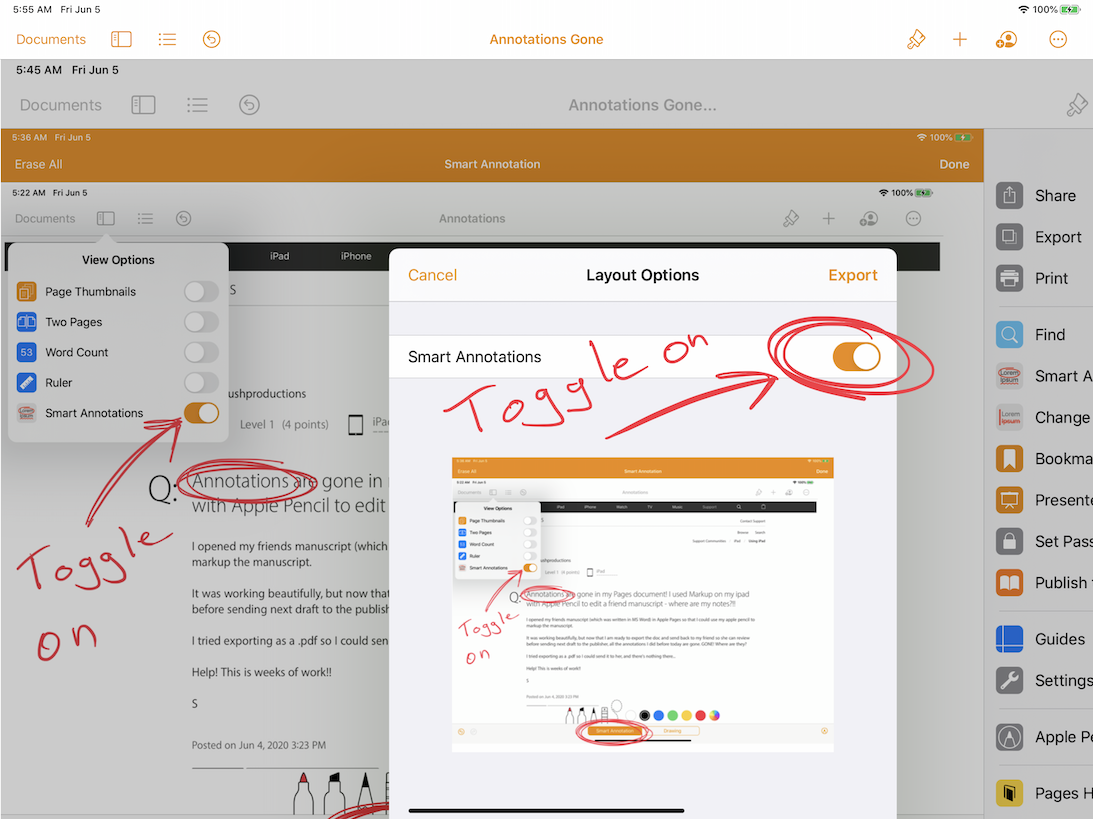This screenshot has height=819, width=1093.
Task: Open the Format brush icon in top orange toolbar
Action: pos(916,39)
